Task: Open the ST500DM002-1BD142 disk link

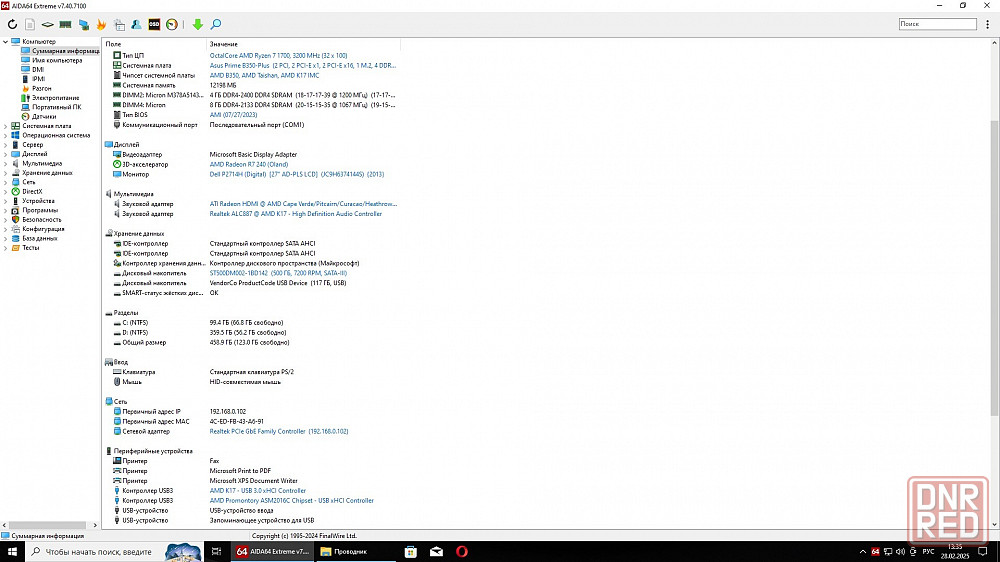Action: [x=278, y=273]
